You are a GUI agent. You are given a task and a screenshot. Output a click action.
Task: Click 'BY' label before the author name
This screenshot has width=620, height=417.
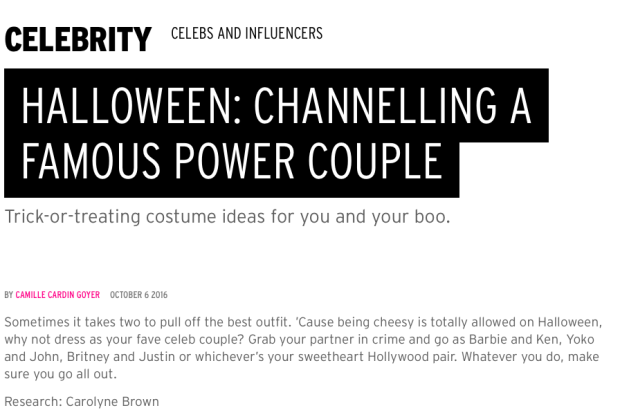coord(8,295)
